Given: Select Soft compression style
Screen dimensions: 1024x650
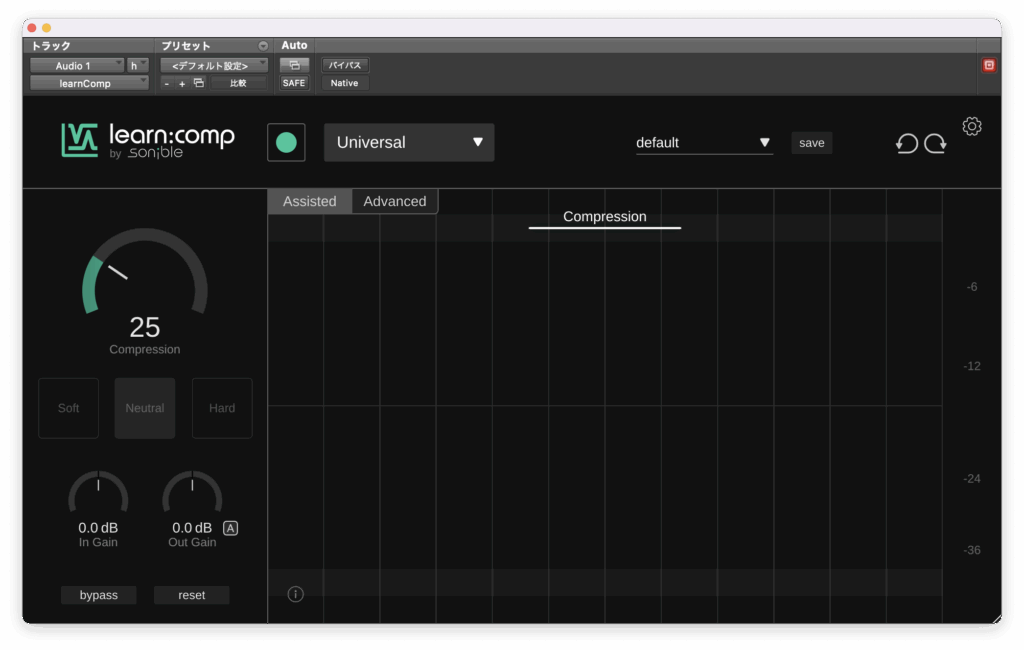Looking at the screenshot, I should [x=69, y=408].
